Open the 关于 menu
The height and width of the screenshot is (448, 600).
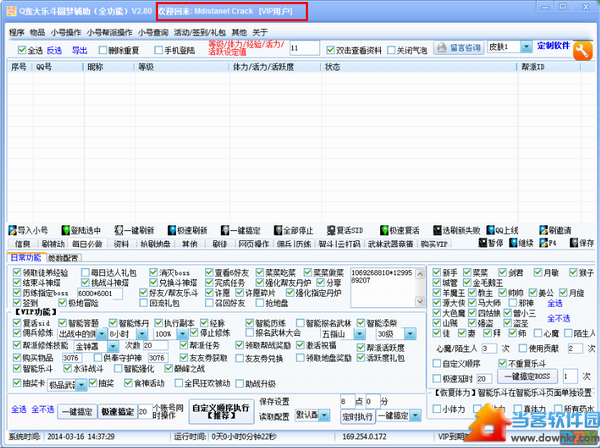click(x=260, y=33)
